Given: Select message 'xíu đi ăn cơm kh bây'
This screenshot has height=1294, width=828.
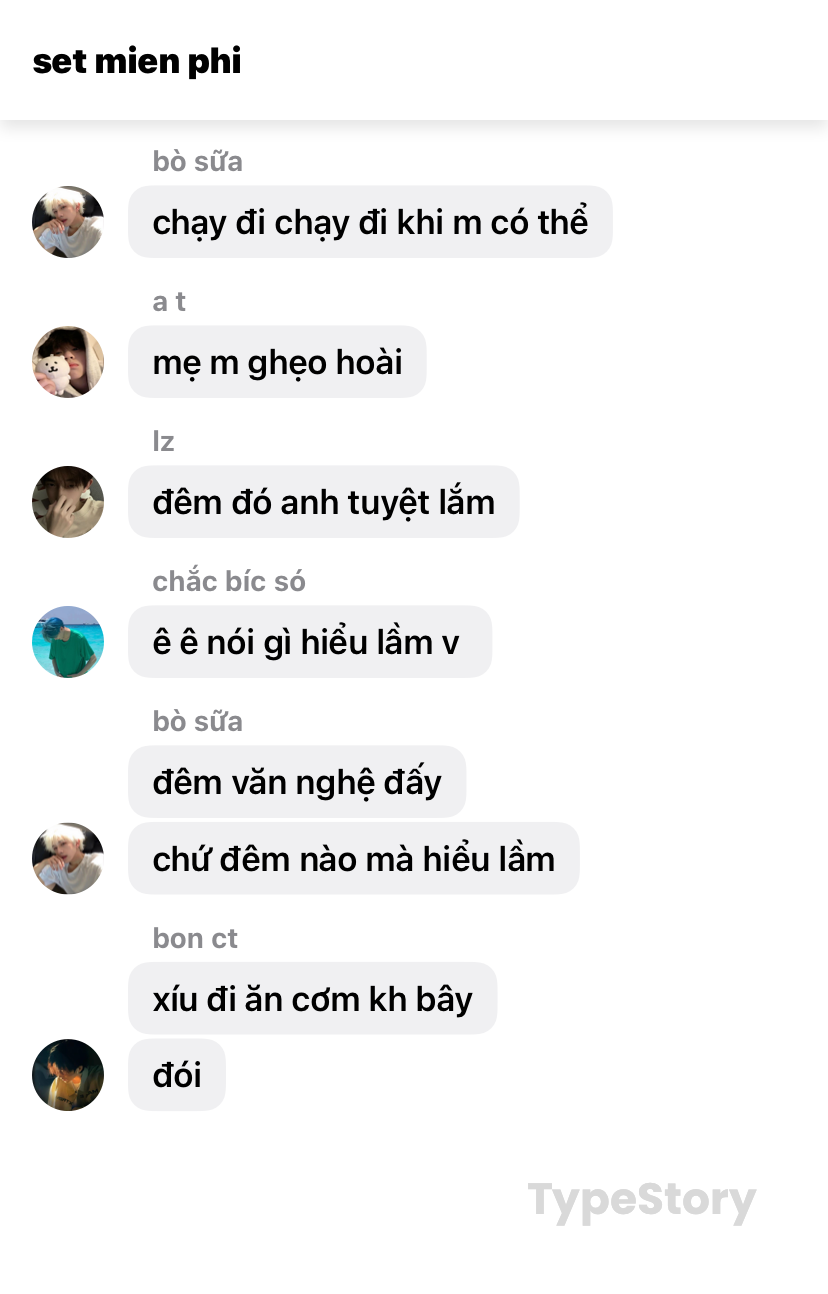Looking at the screenshot, I should pos(313,998).
